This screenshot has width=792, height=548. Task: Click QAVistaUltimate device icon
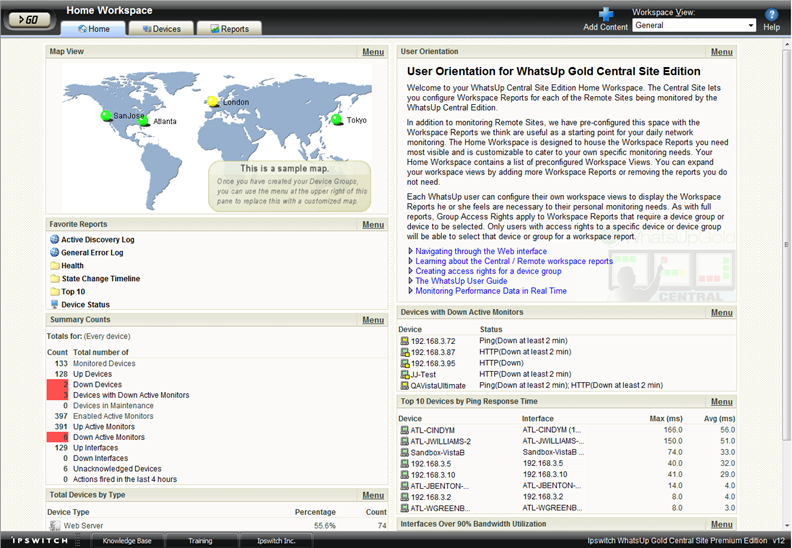click(404, 385)
